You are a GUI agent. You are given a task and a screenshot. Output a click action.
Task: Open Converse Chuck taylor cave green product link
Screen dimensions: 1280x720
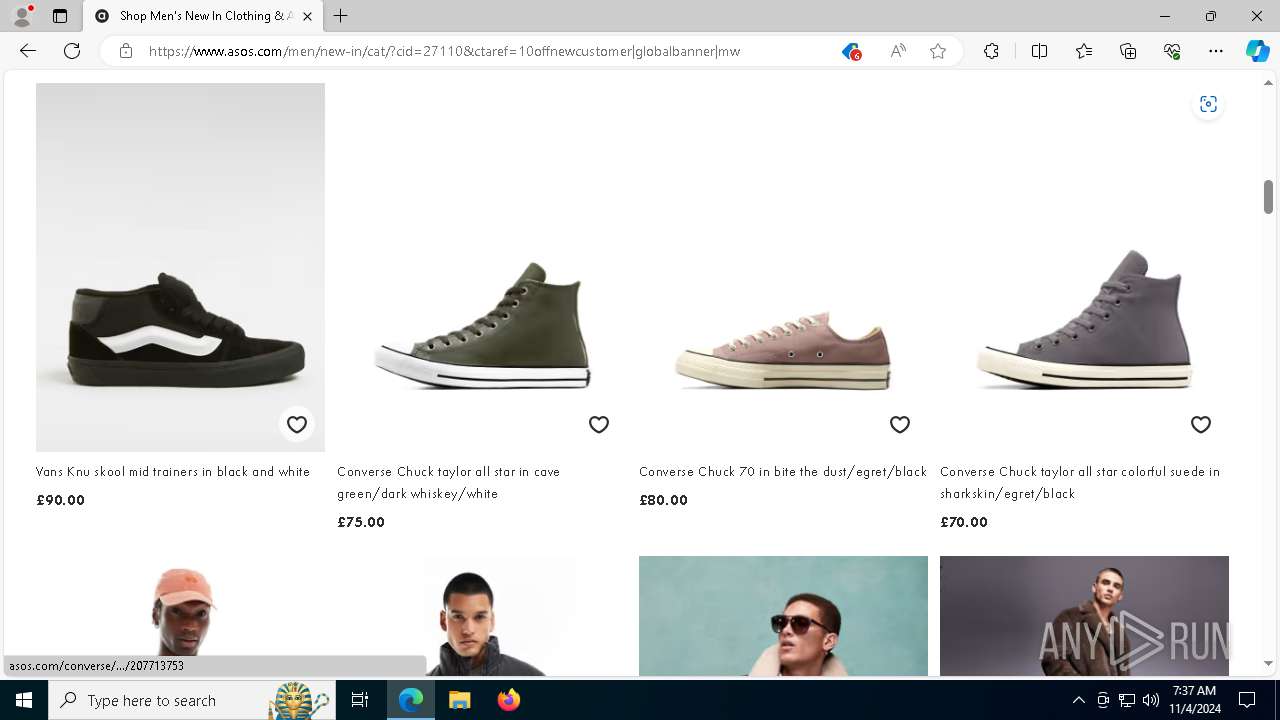(448, 483)
